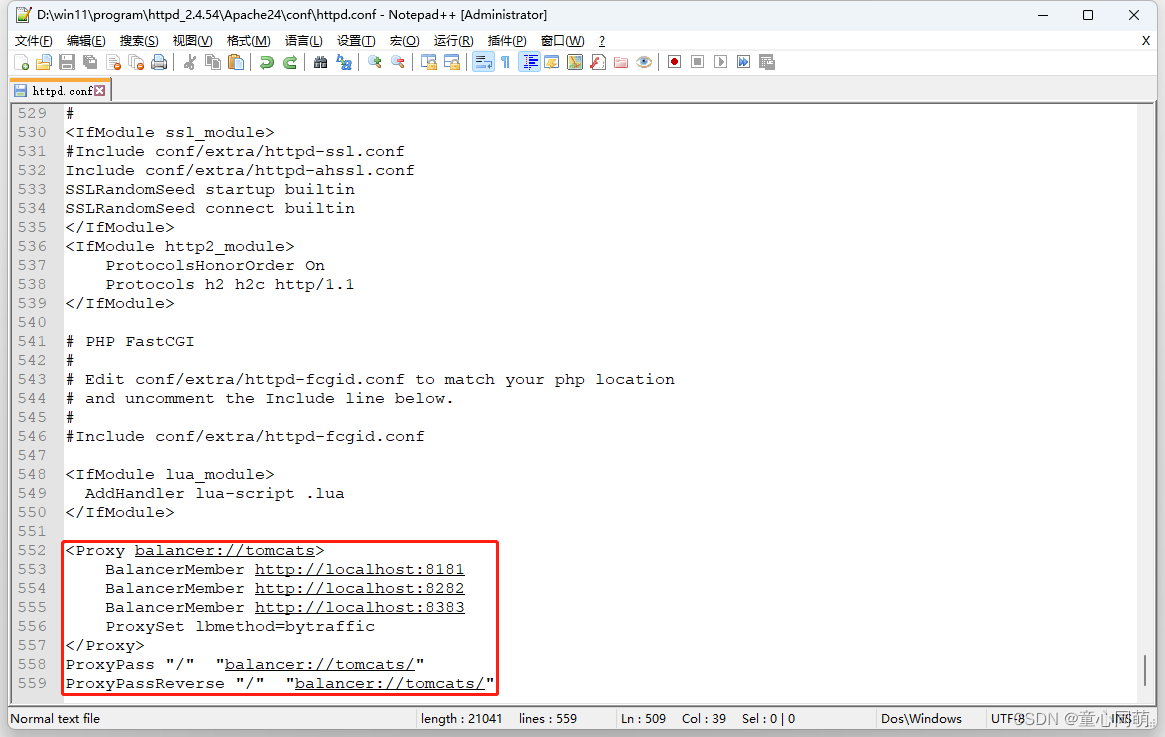
Task: Cut the selected text
Action: pyautogui.click(x=188, y=61)
